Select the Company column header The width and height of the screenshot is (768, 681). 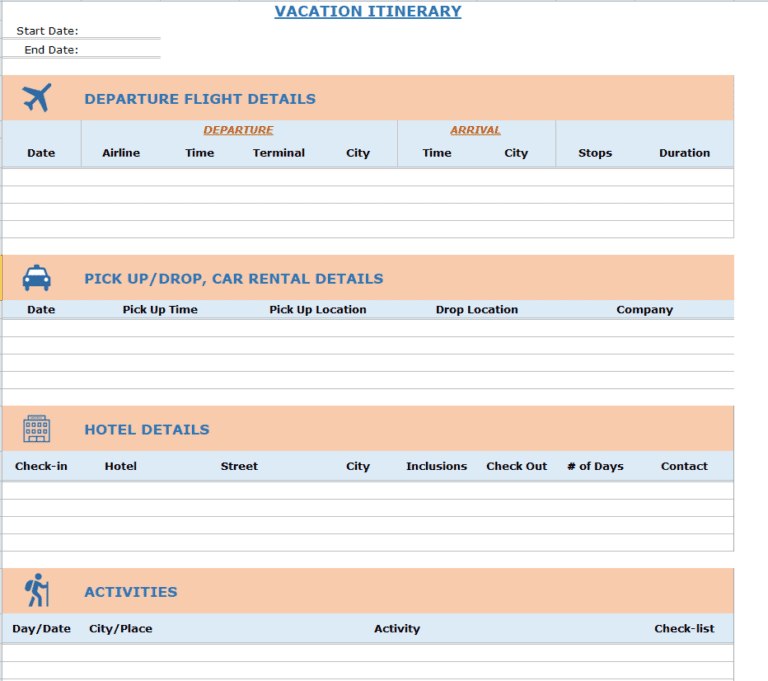[x=645, y=310]
